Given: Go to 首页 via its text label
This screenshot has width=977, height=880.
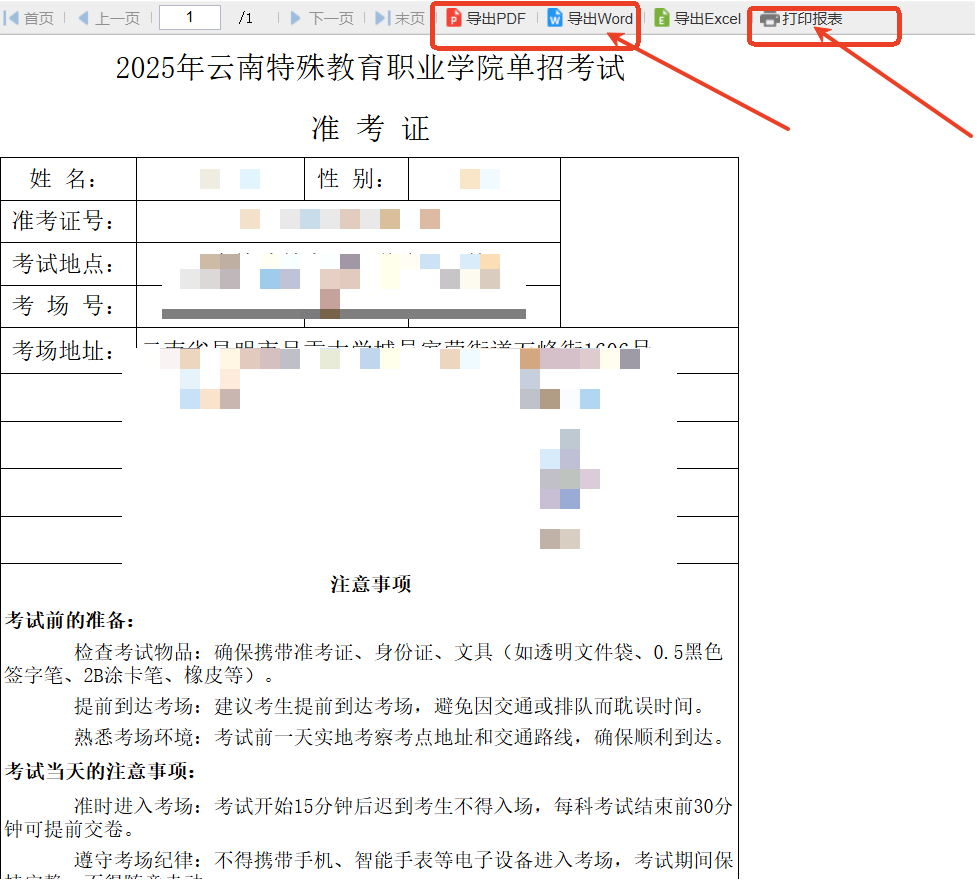Looking at the screenshot, I should click(39, 18).
